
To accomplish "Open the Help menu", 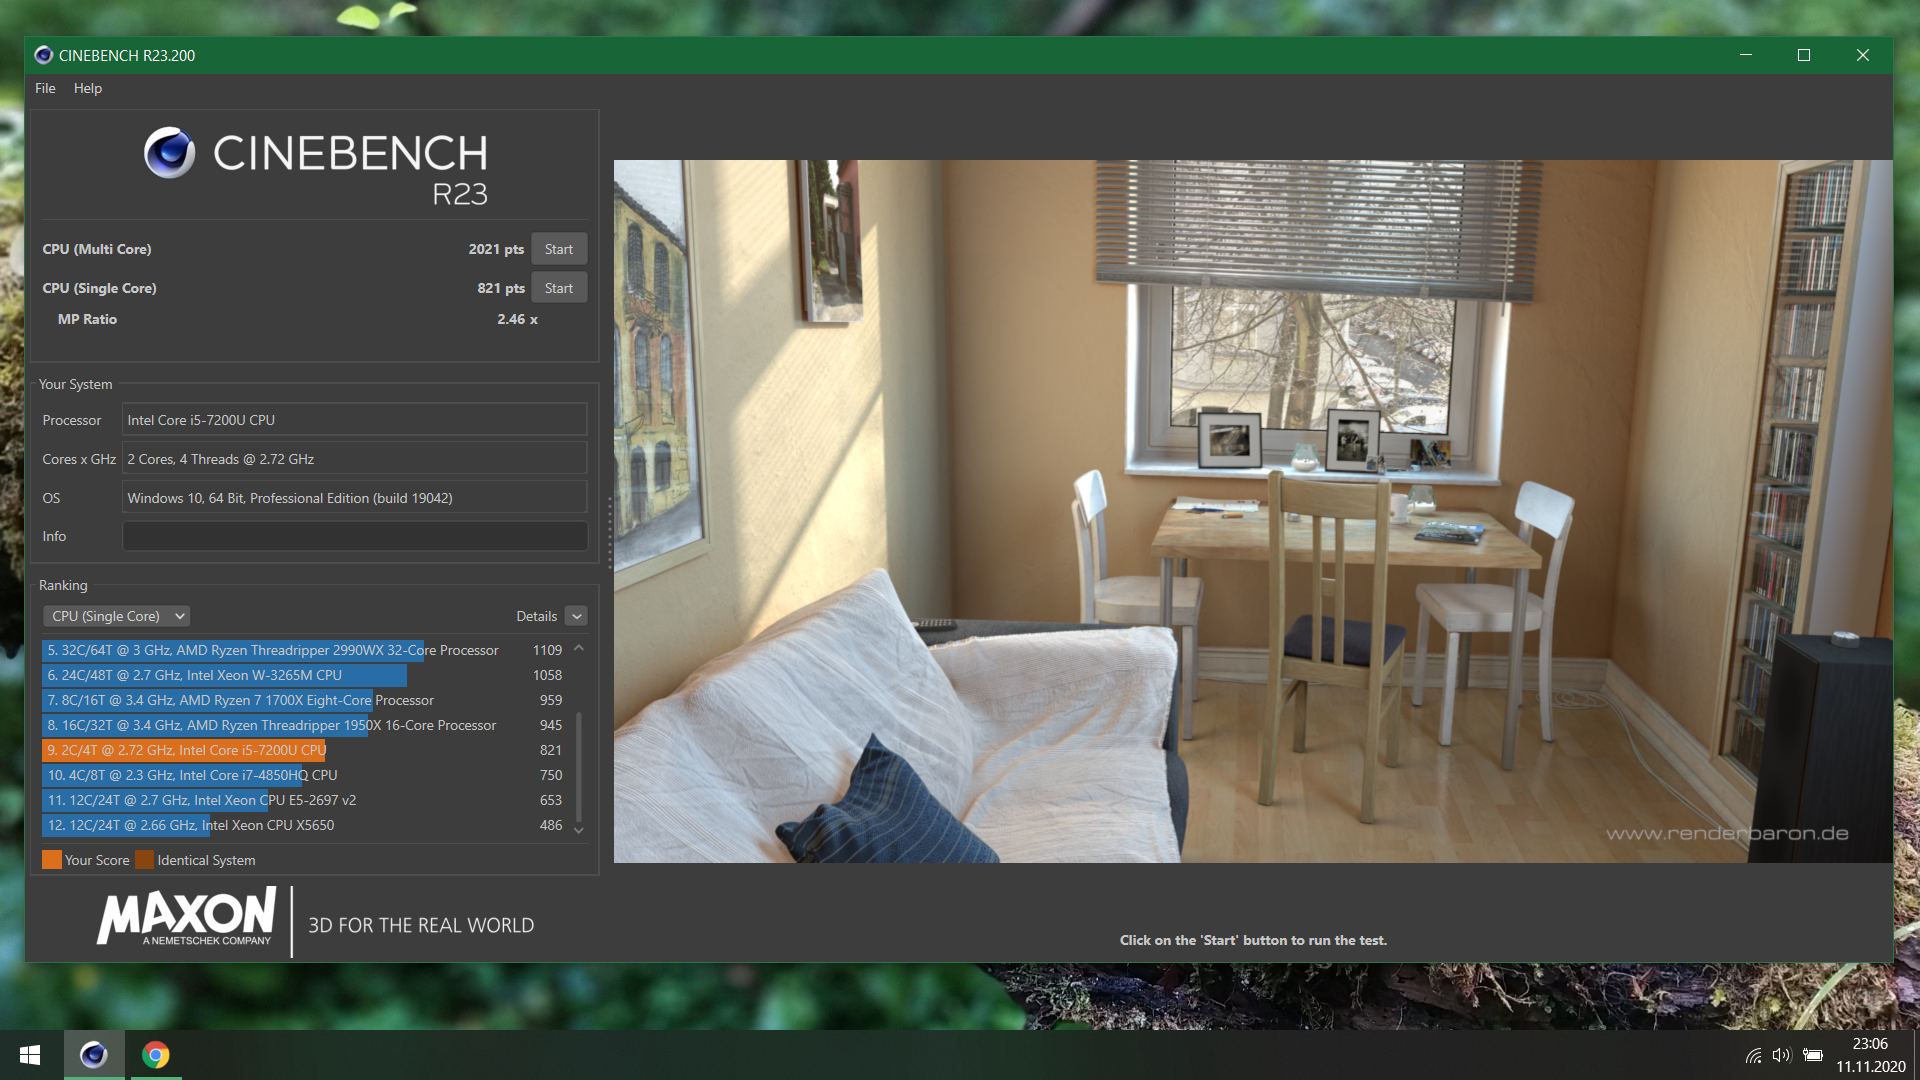I will pos(88,88).
